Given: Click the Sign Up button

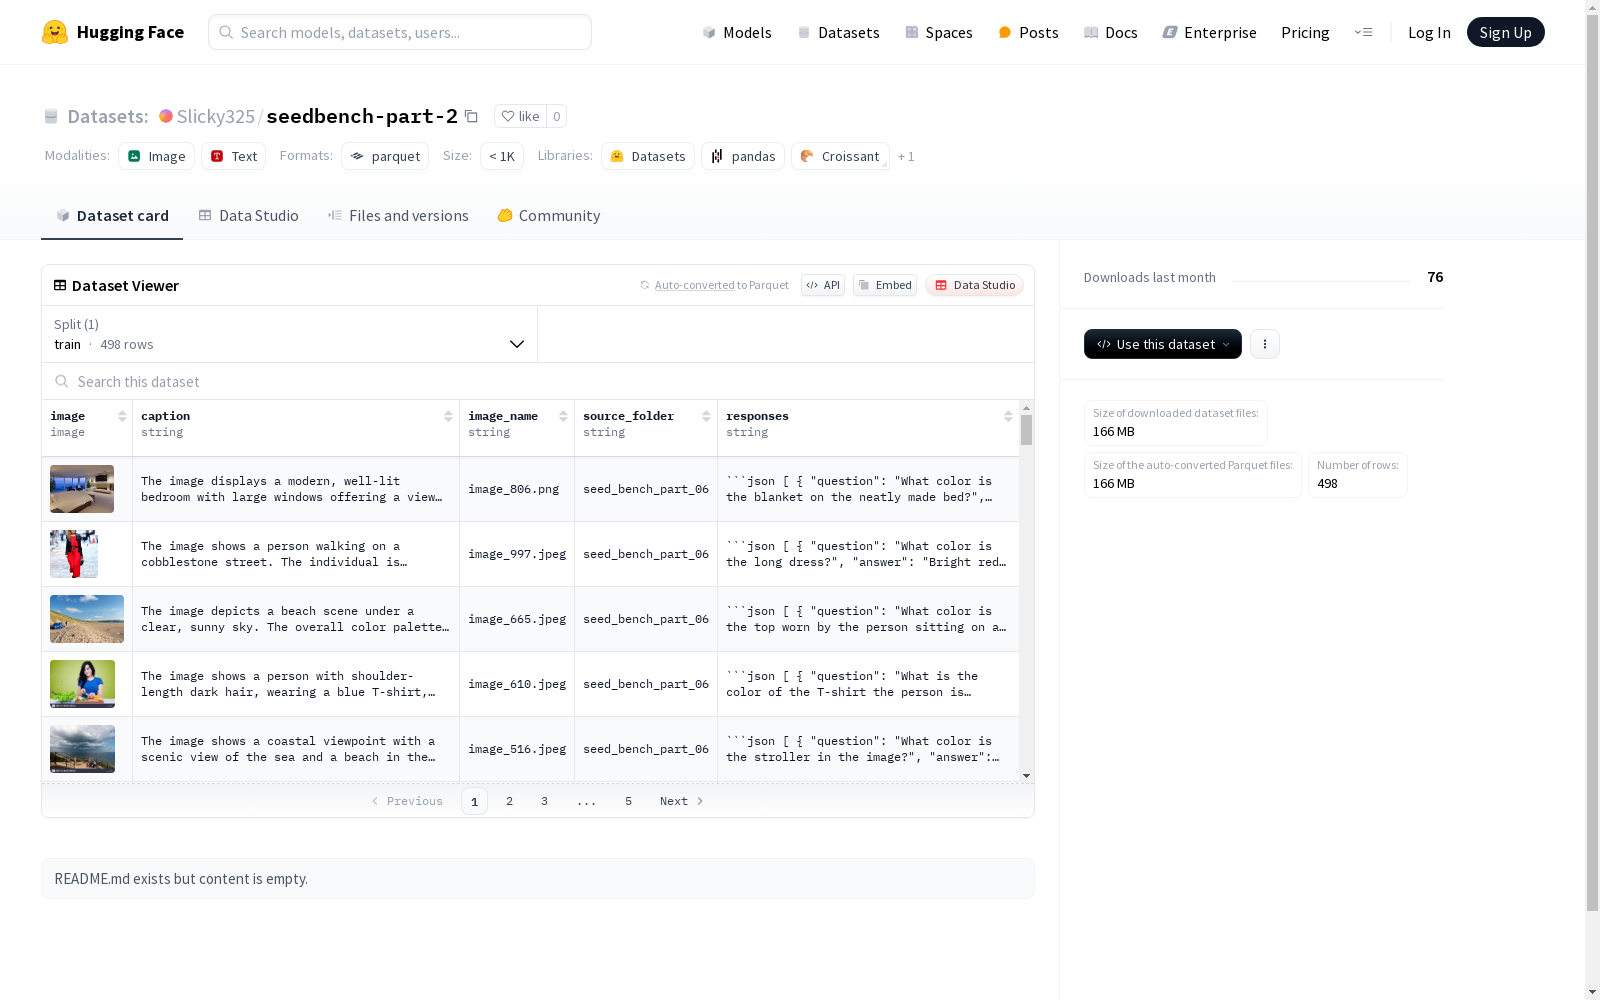Looking at the screenshot, I should tap(1505, 32).
